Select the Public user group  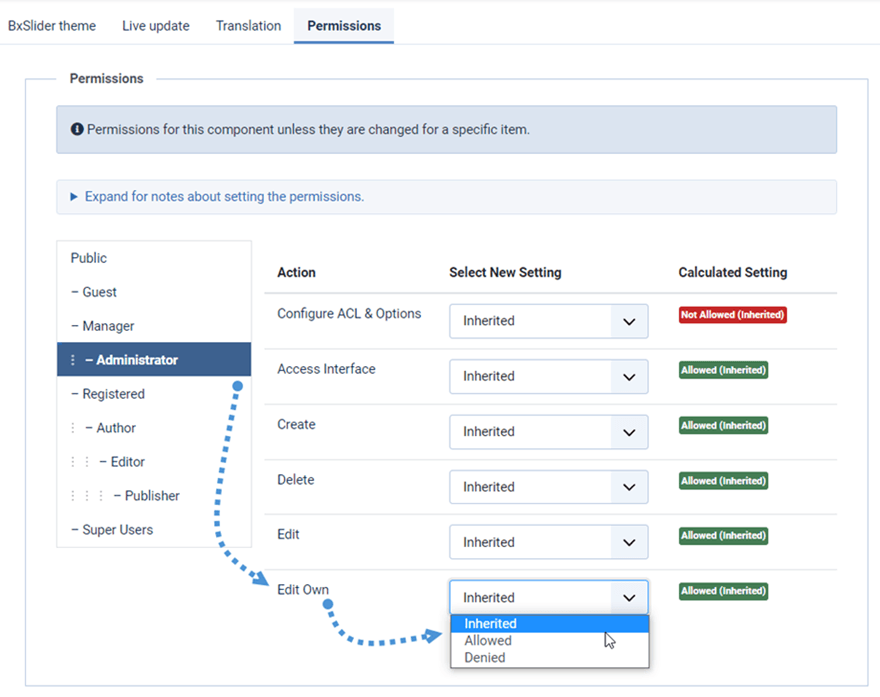pos(89,258)
